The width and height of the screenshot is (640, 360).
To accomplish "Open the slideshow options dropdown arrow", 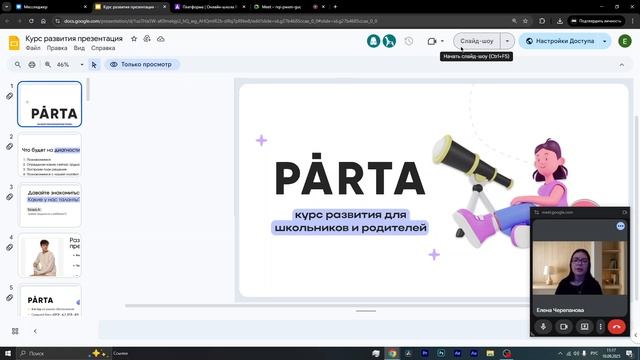I will [507, 41].
